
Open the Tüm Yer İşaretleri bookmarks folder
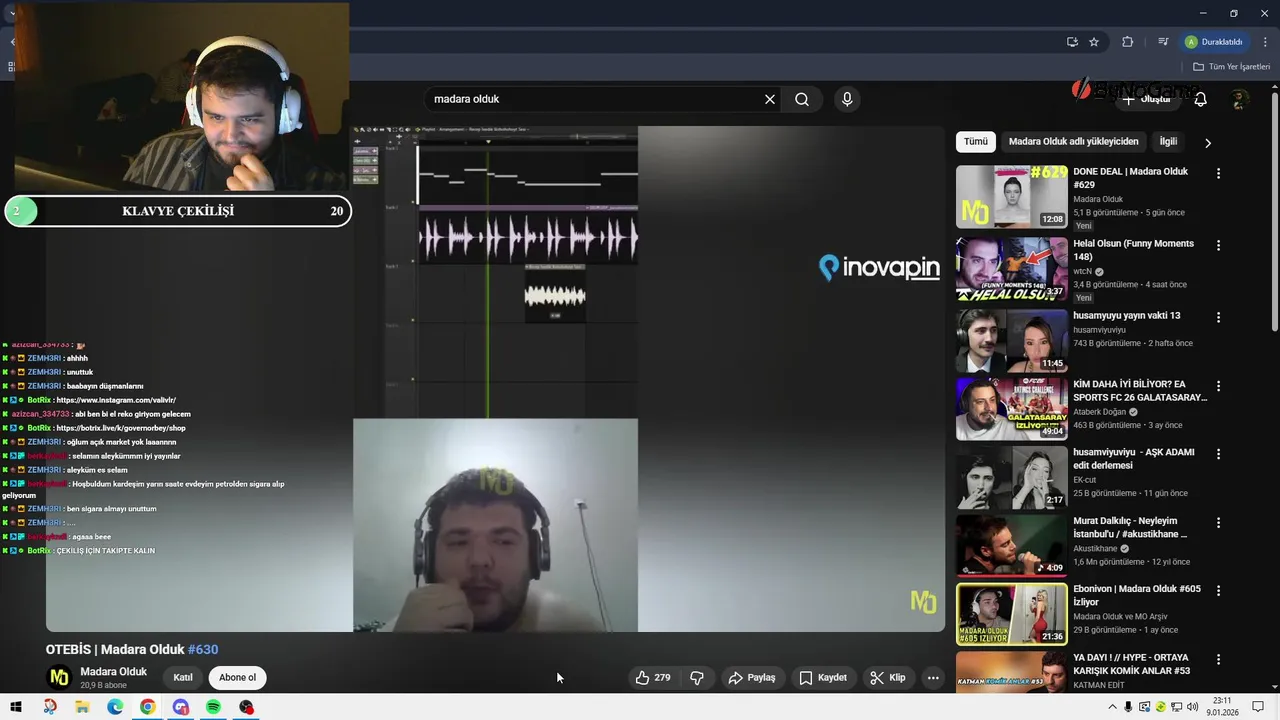tap(1231, 67)
